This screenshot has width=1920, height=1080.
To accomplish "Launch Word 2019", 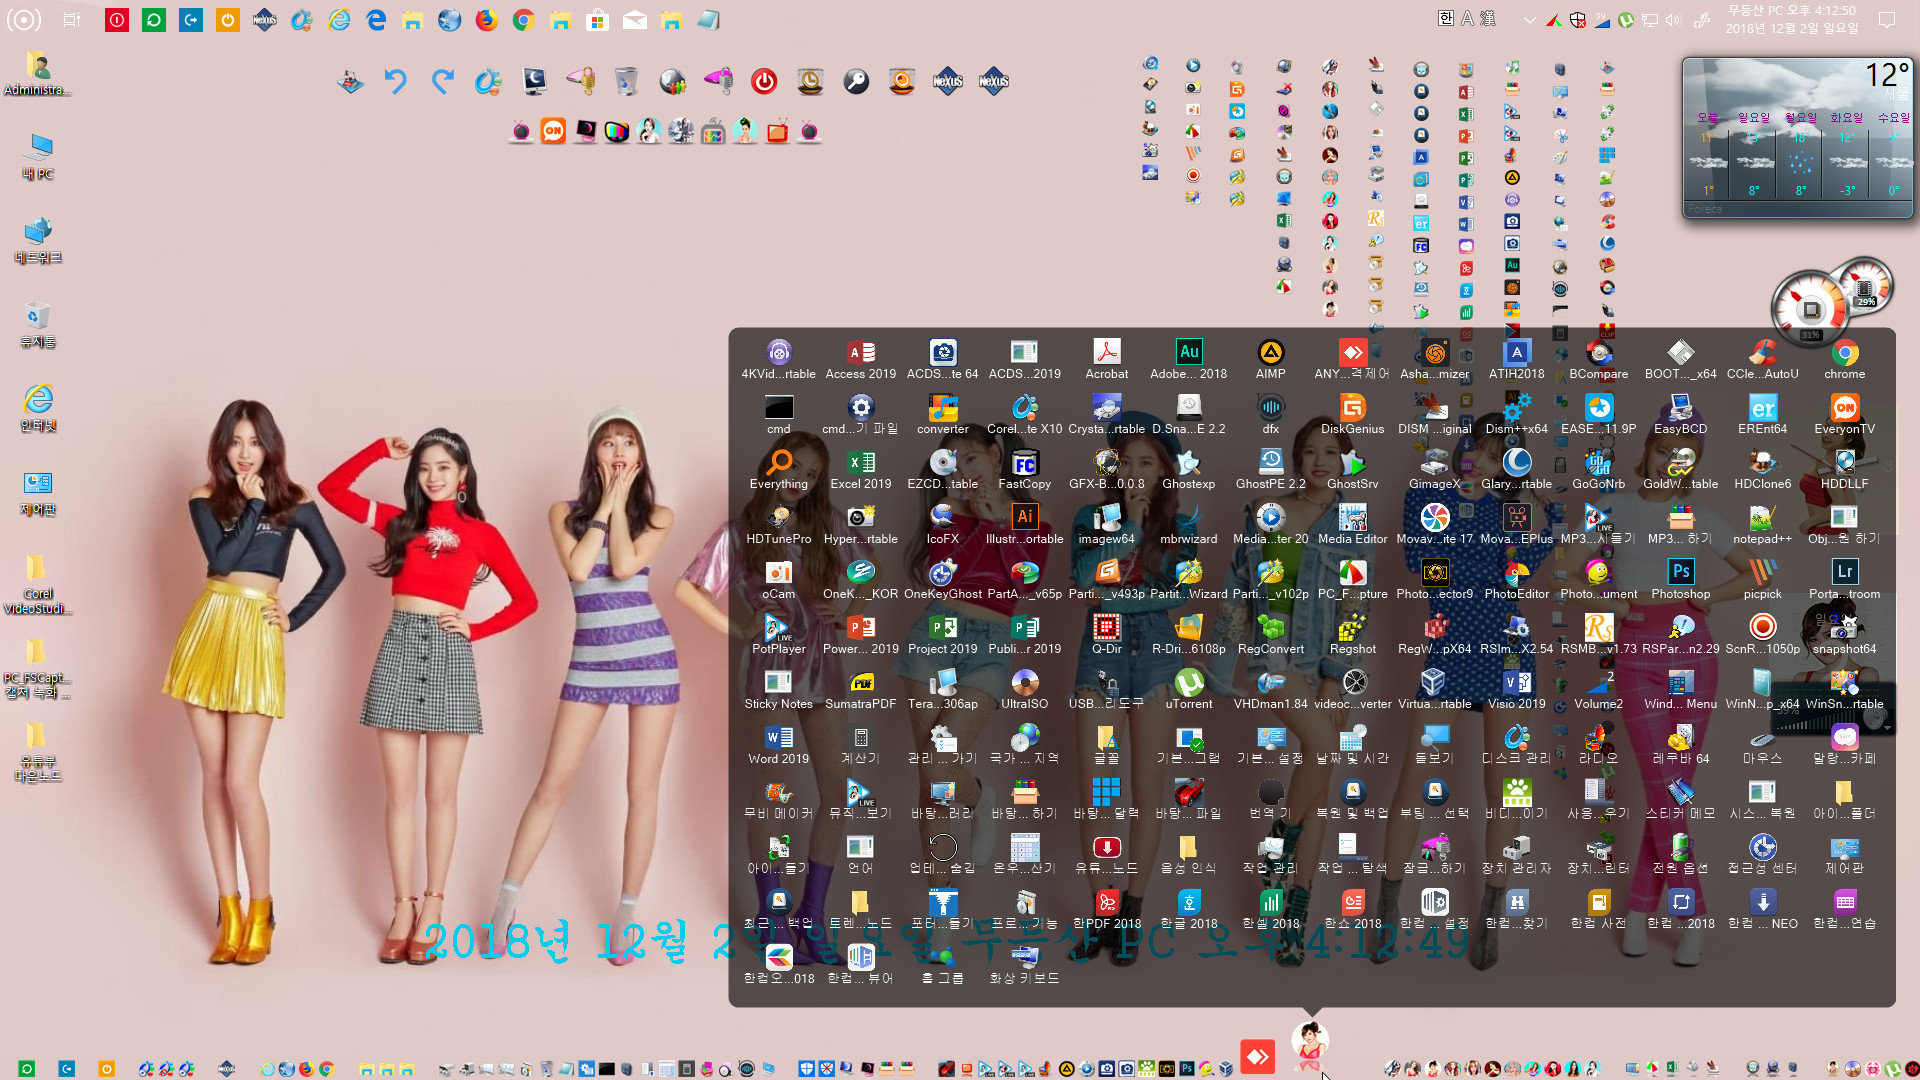I will [x=778, y=744].
